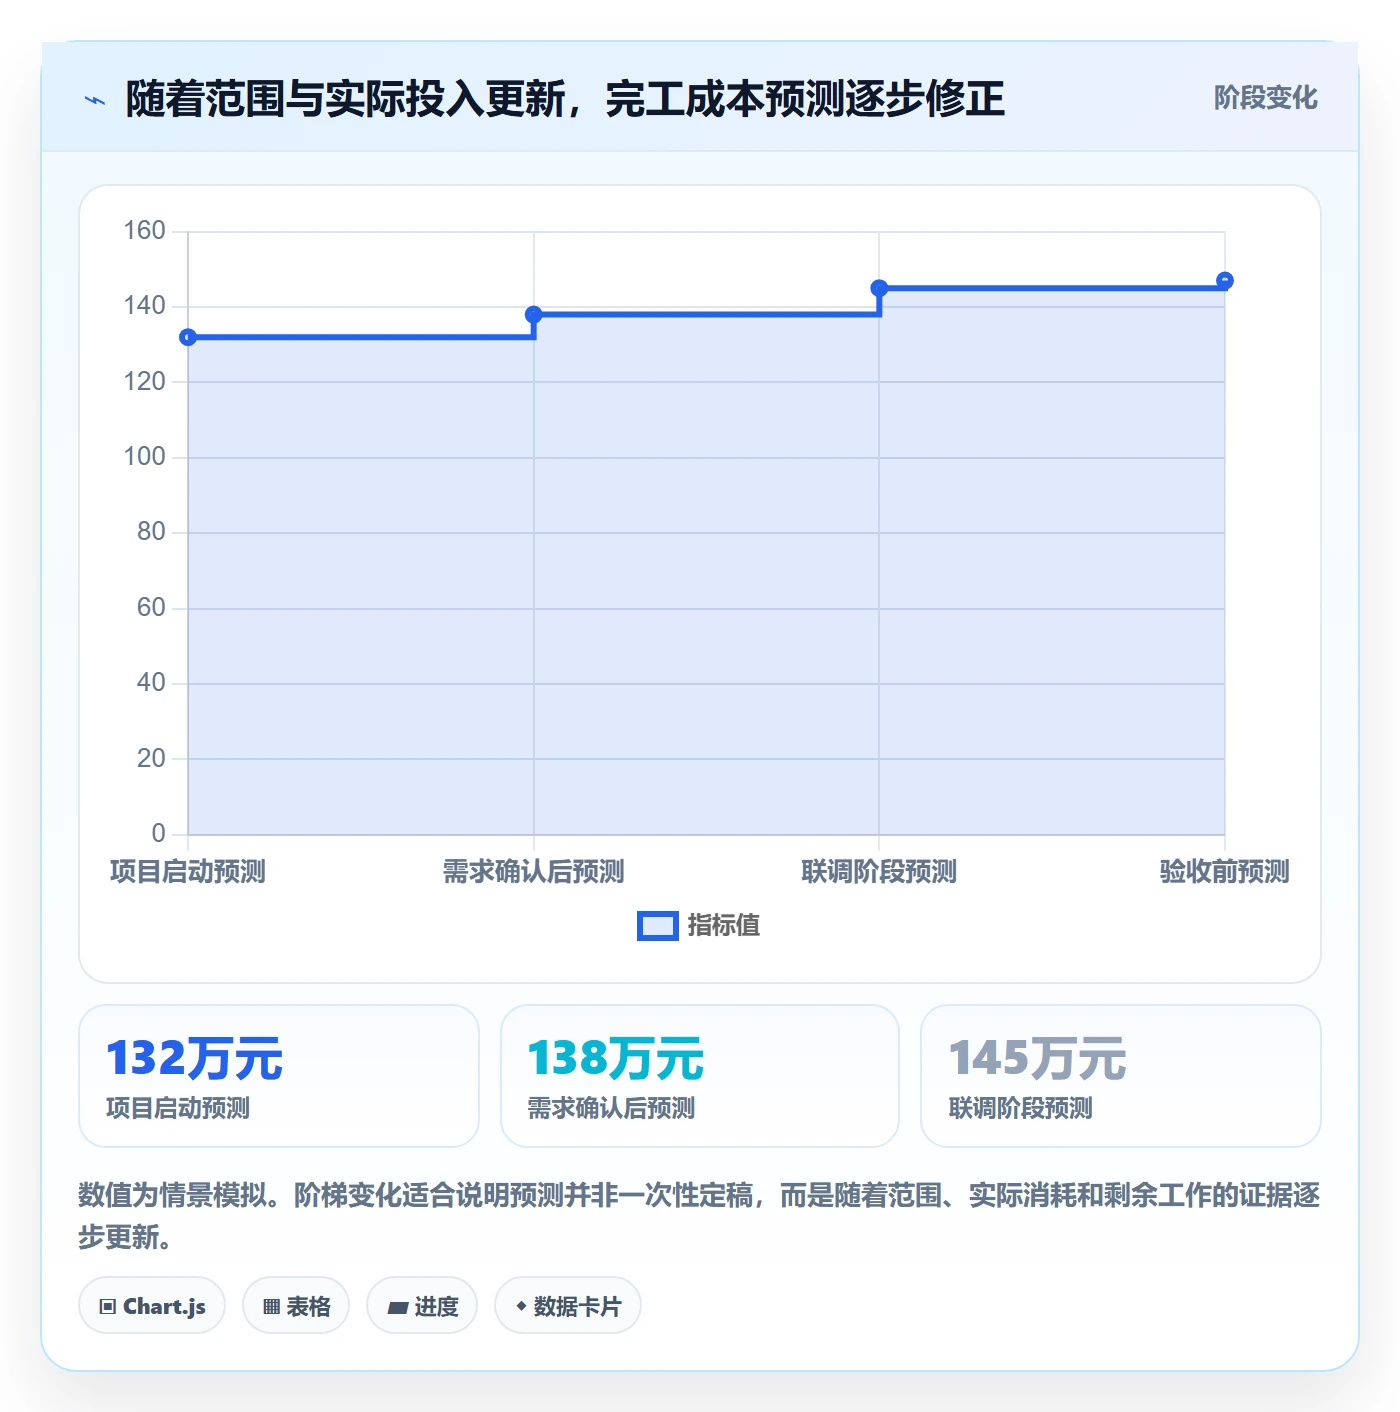Screen dimensions: 1400x1412
Task: Open the 132万元 stat card
Action: click(x=279, y=1076)
